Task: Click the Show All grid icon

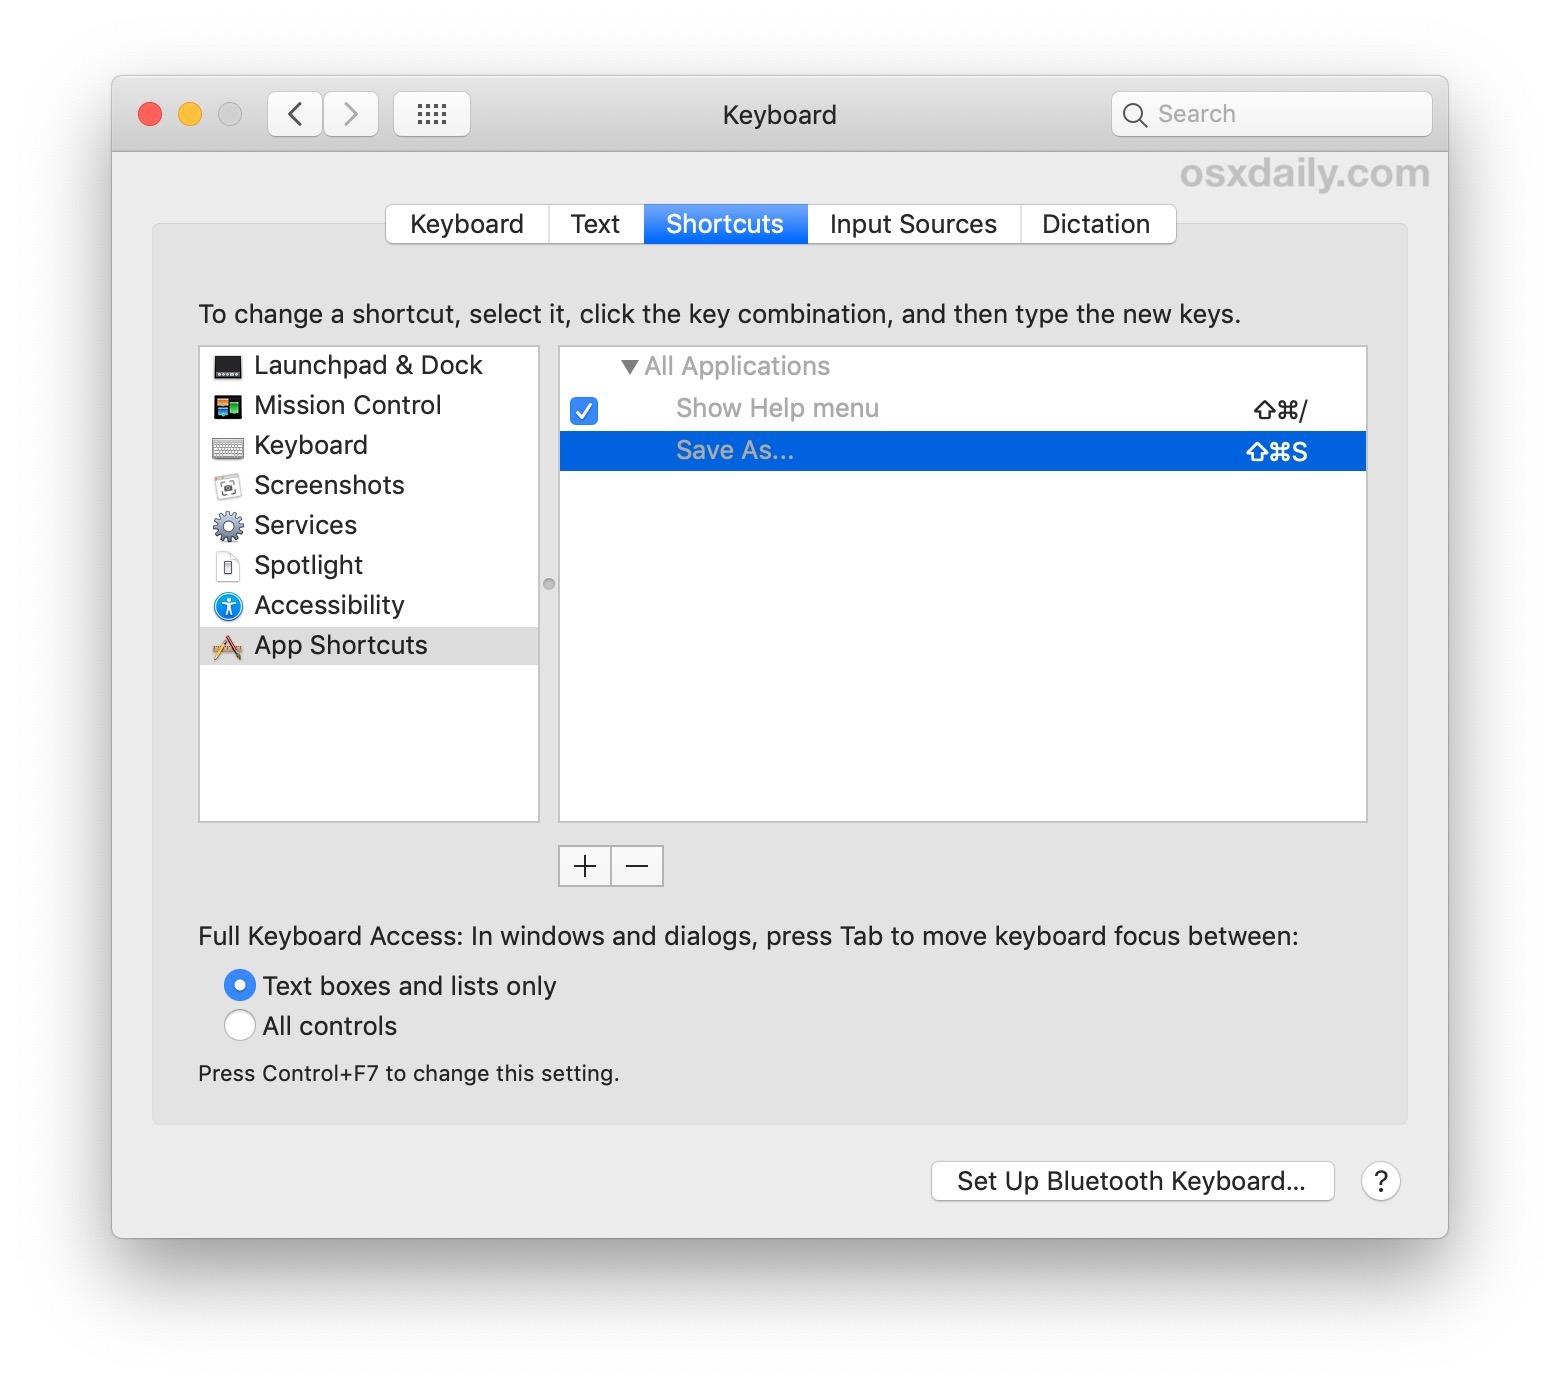Action: coord(432,114)
